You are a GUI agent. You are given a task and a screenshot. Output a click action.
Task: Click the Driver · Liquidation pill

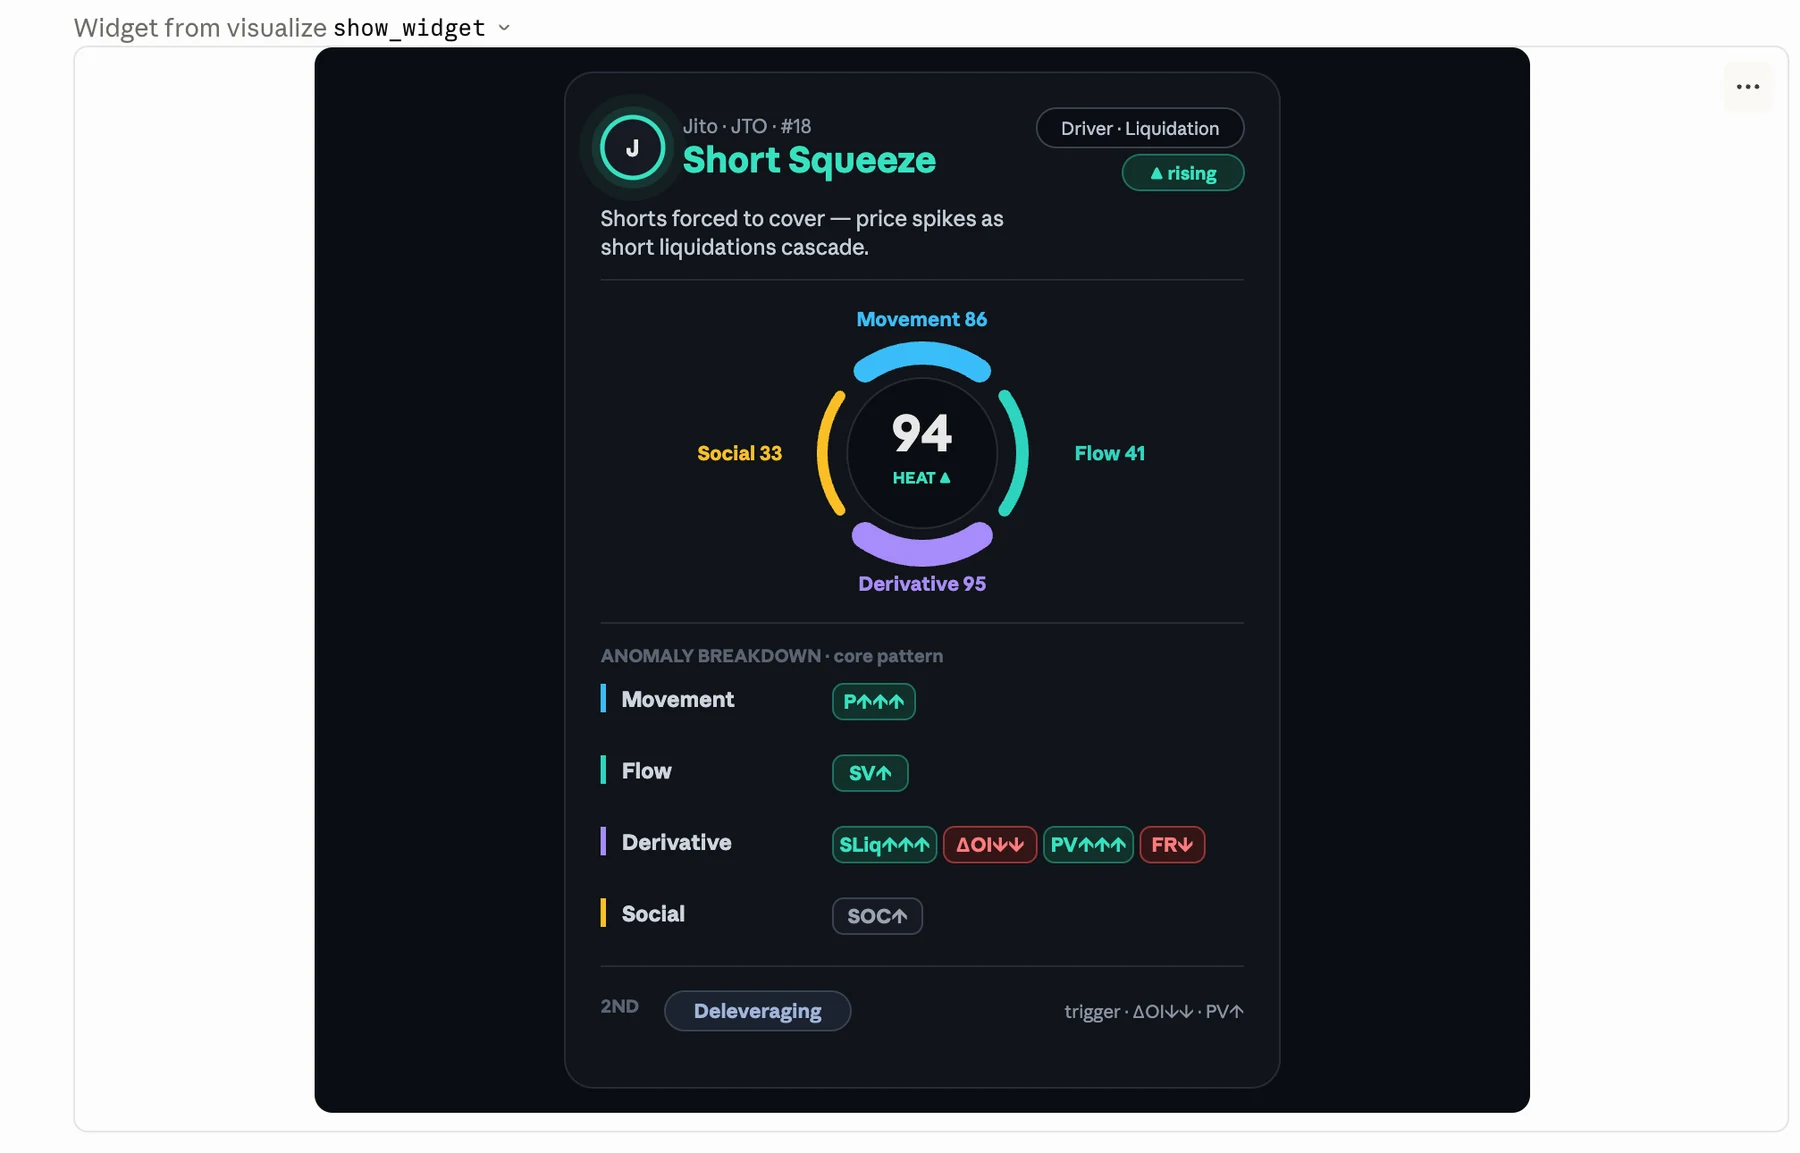click(1140, 128)
